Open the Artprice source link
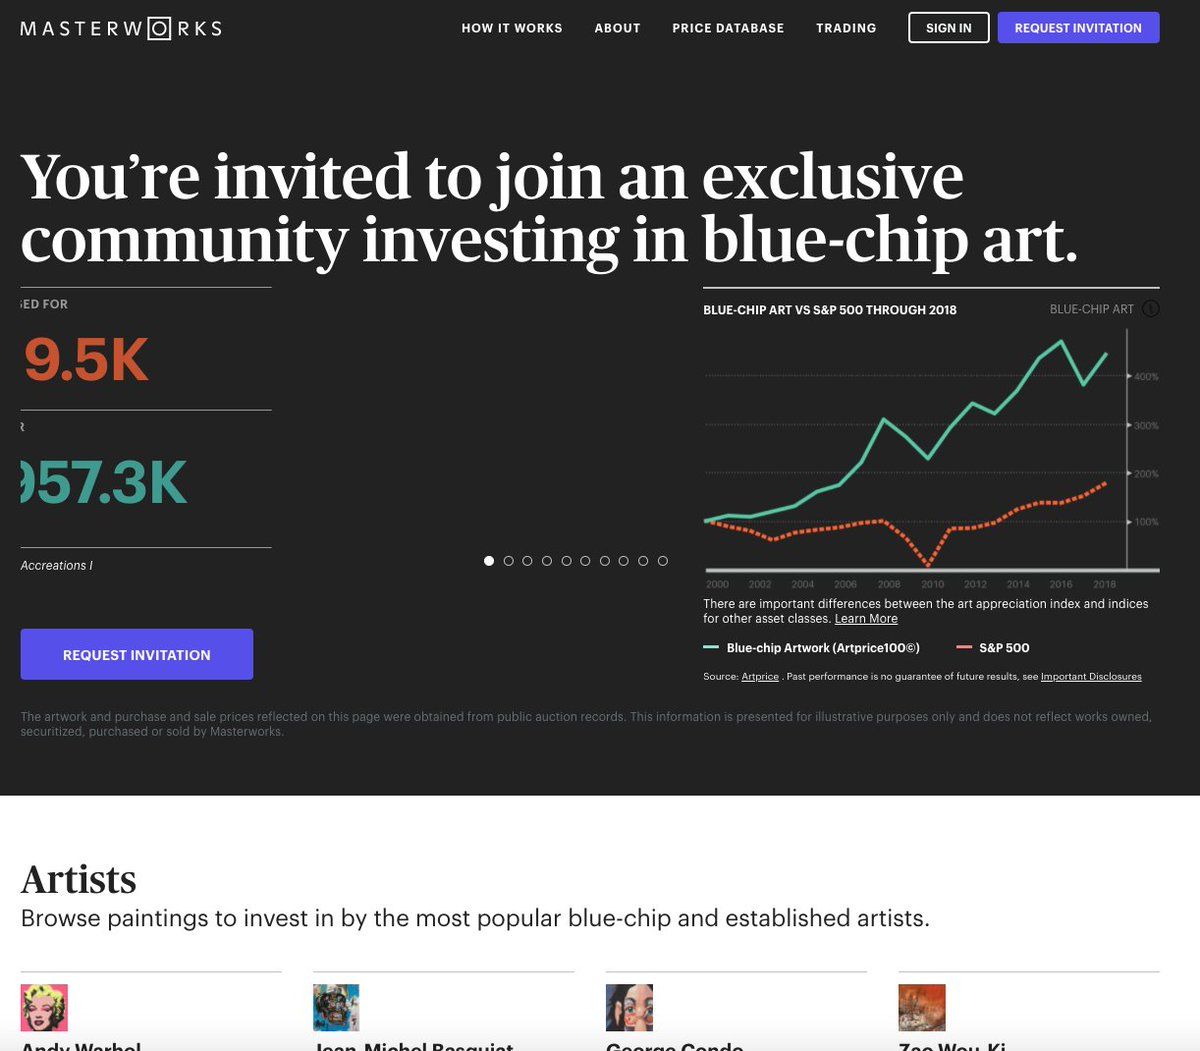The image size is (1200, 1051). 760,677
